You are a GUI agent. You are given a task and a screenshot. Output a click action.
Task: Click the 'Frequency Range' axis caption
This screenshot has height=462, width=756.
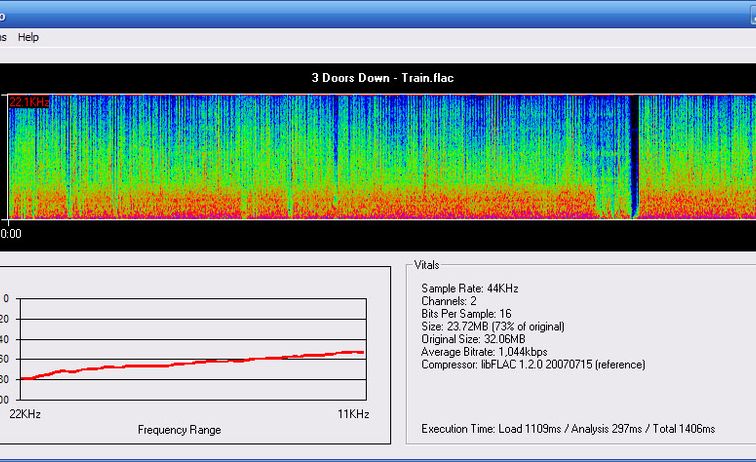(x=179, y=430)
